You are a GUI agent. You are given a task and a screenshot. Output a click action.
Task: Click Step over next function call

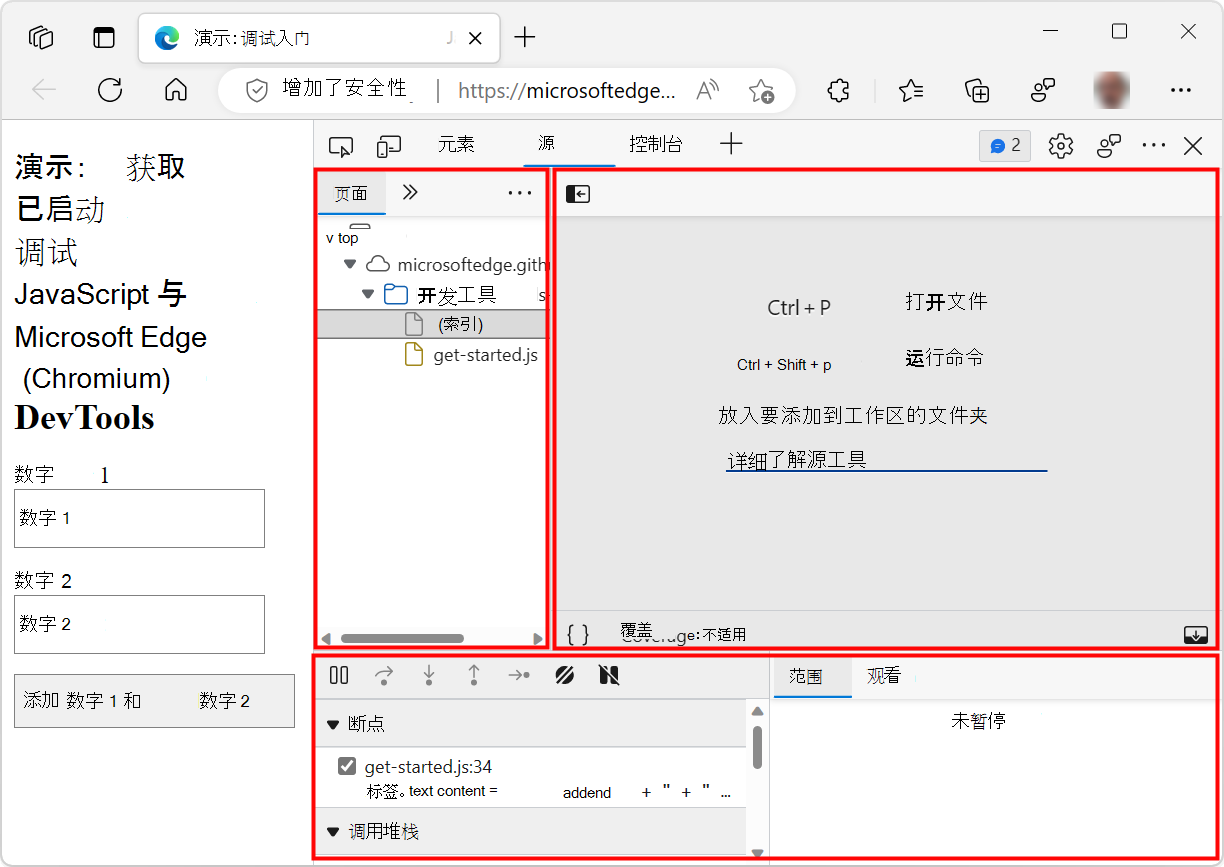[x=384, y=676]
